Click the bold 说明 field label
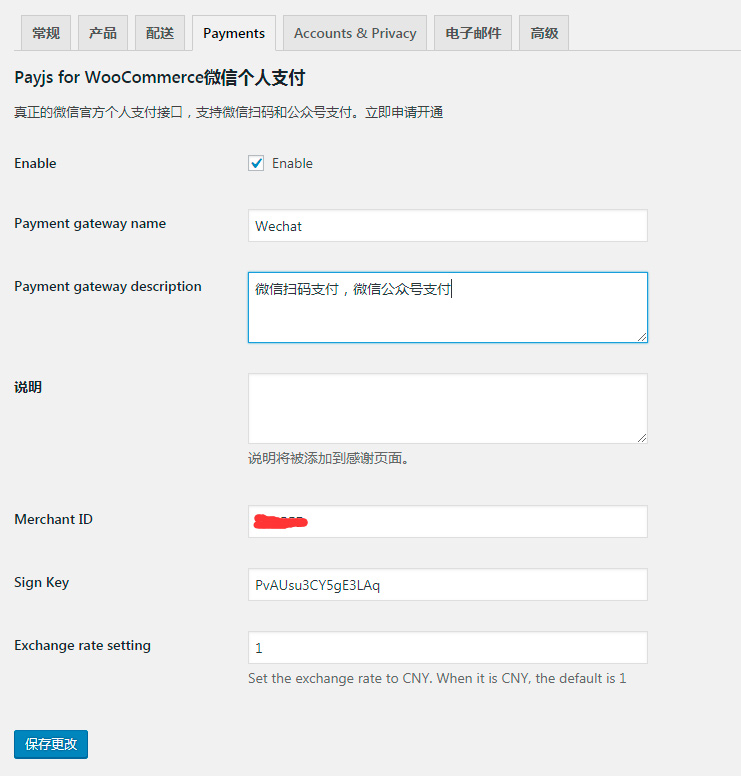The width and height of the screenshot is (741, 776). (28, 387)
